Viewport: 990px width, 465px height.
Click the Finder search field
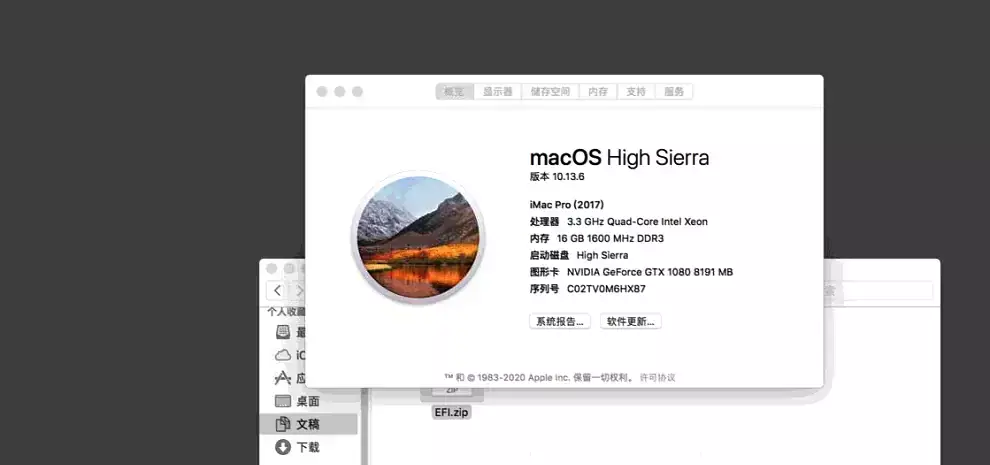(x=878, y=291)
